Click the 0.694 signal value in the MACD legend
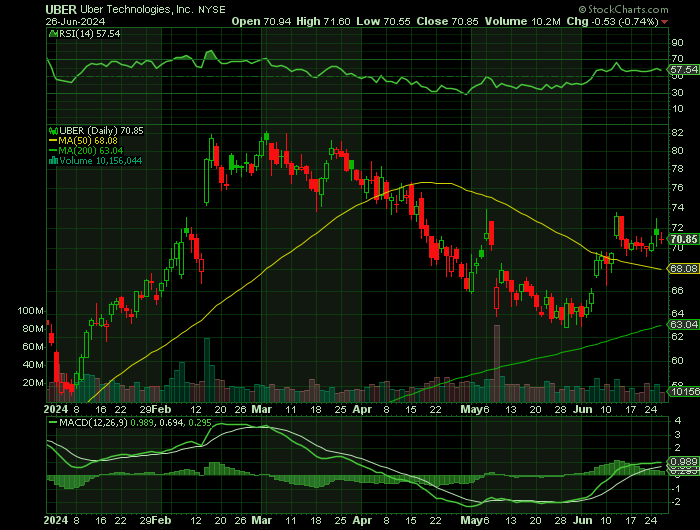 (171, 422)
